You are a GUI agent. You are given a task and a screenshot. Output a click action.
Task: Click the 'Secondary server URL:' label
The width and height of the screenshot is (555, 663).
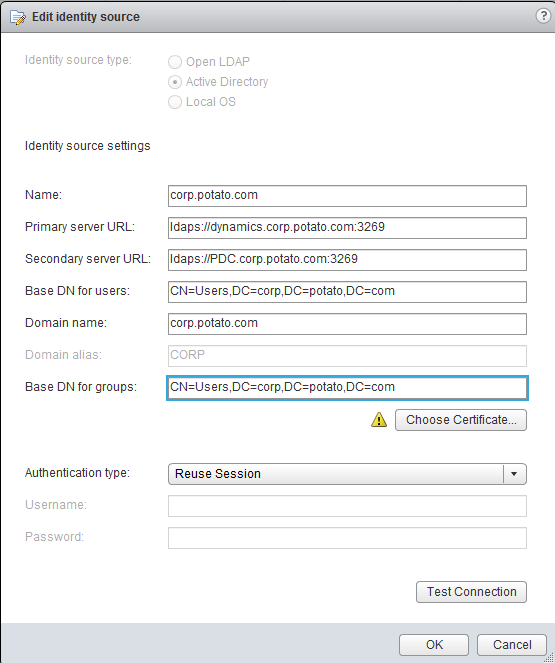(x=88, y=259)
